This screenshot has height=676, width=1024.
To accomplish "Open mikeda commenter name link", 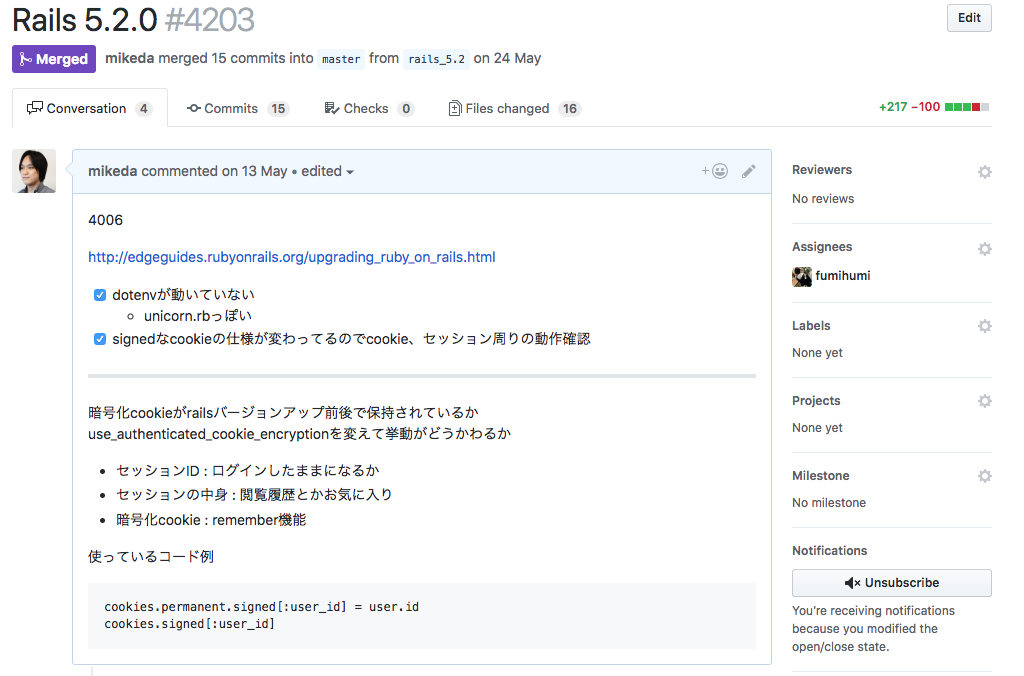I will pyautogui.click(x=112, y=171).
